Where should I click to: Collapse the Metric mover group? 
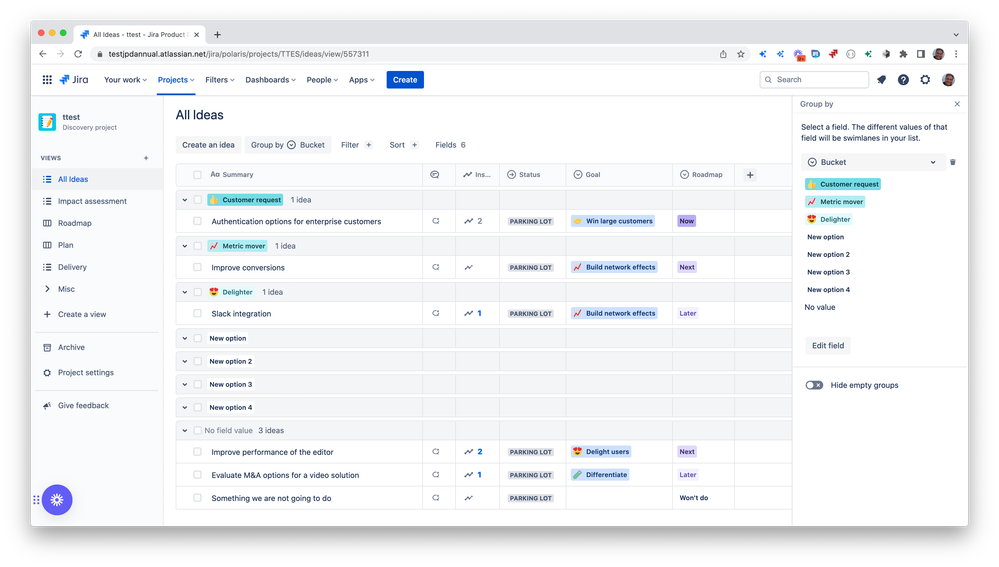coord(185,246)
